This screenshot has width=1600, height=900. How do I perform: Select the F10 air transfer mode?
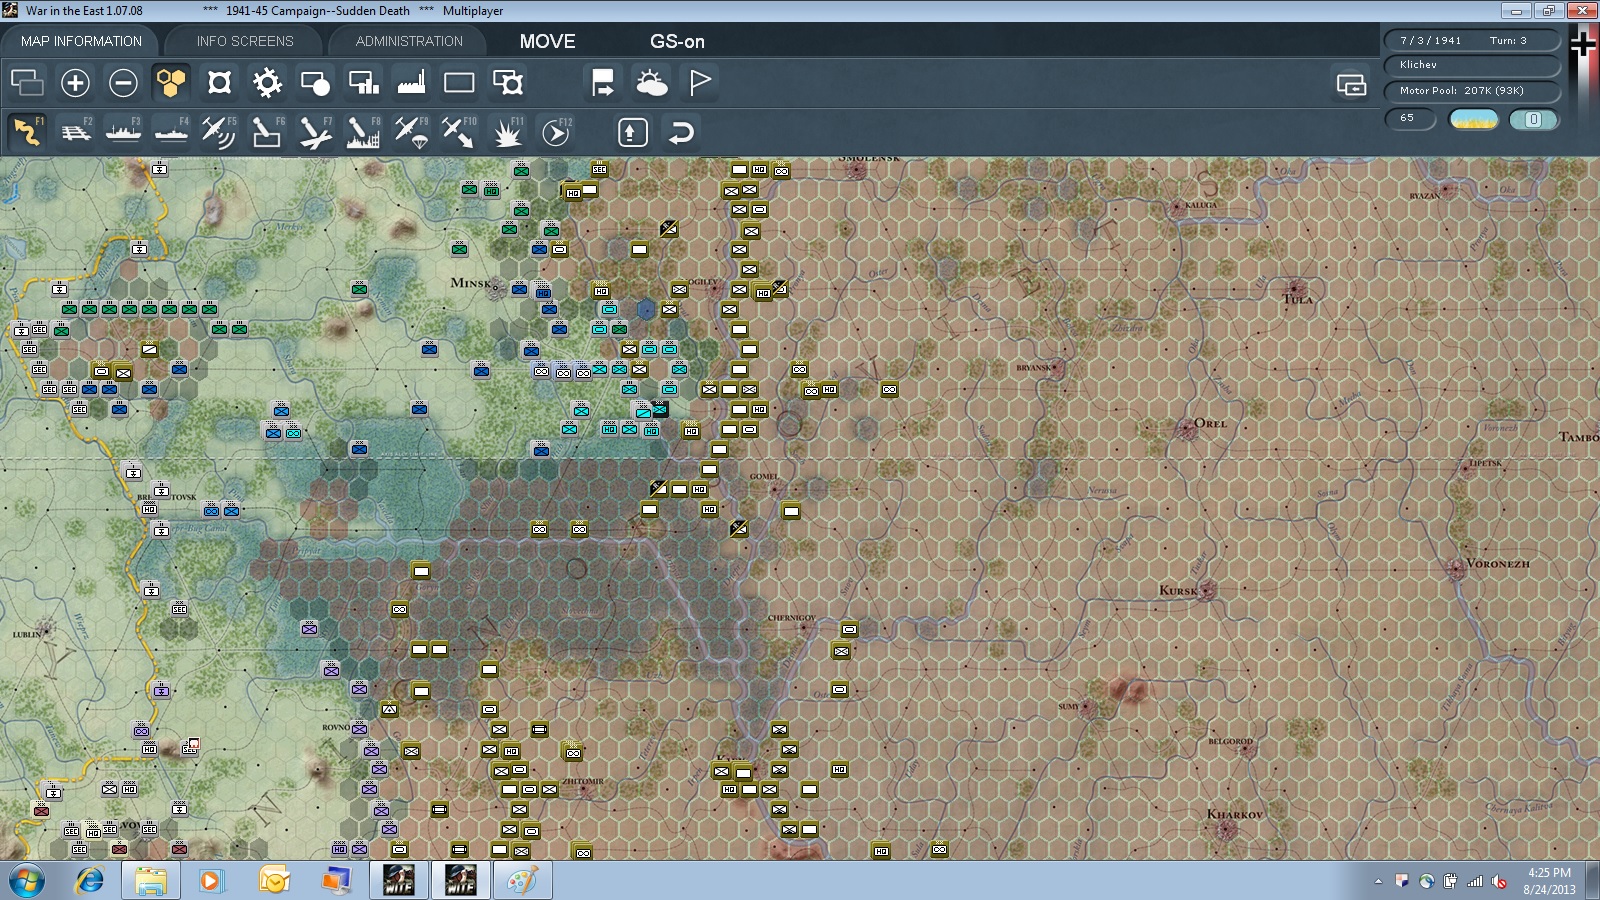pyautogui.click(x=459, y=132)
